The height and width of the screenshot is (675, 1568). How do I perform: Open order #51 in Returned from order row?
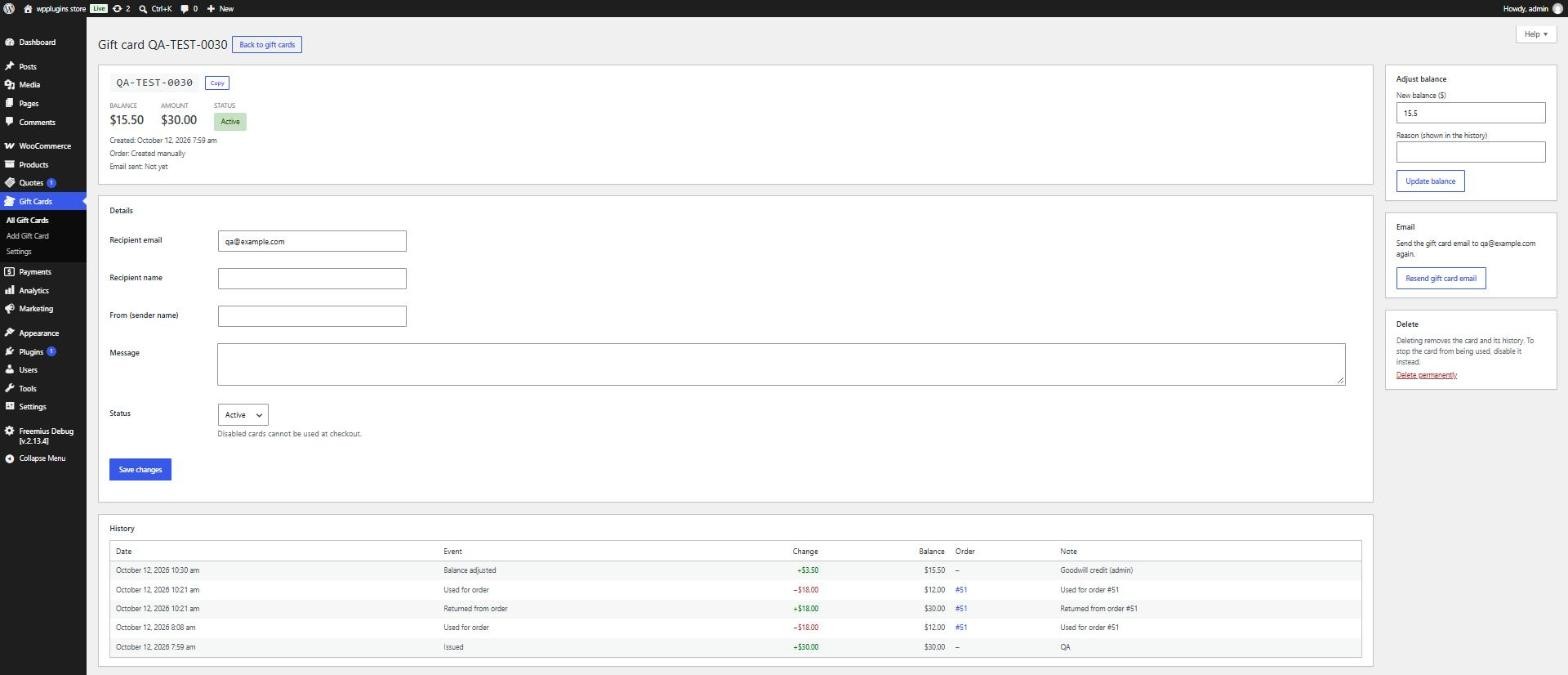tap(961, 609)
